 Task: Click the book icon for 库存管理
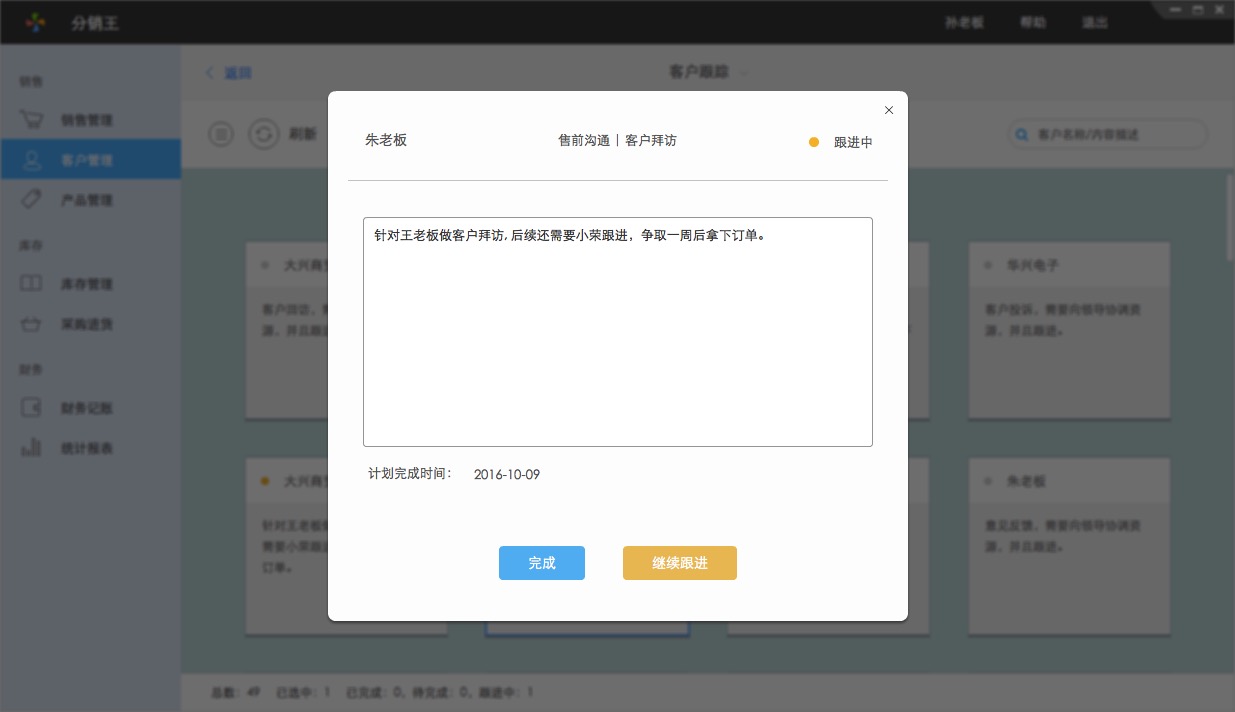[32, 284]
